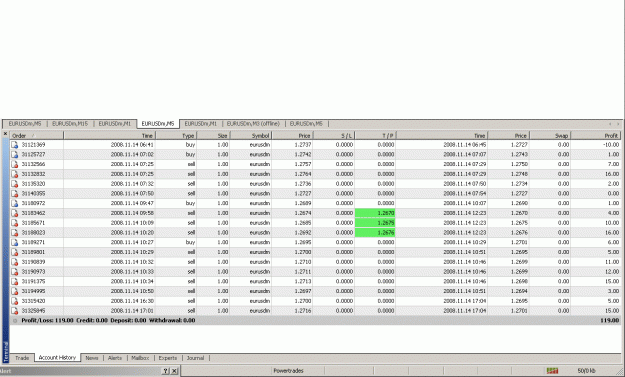Sort by the Profit column header

[596, 135]
